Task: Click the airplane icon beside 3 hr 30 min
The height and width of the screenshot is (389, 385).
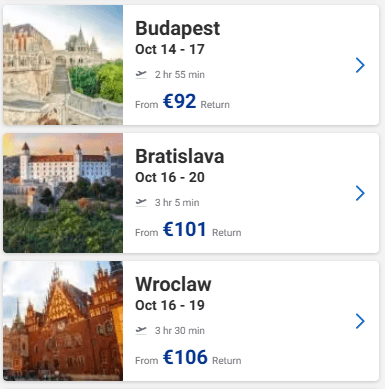Action: [x=141, y=330]
